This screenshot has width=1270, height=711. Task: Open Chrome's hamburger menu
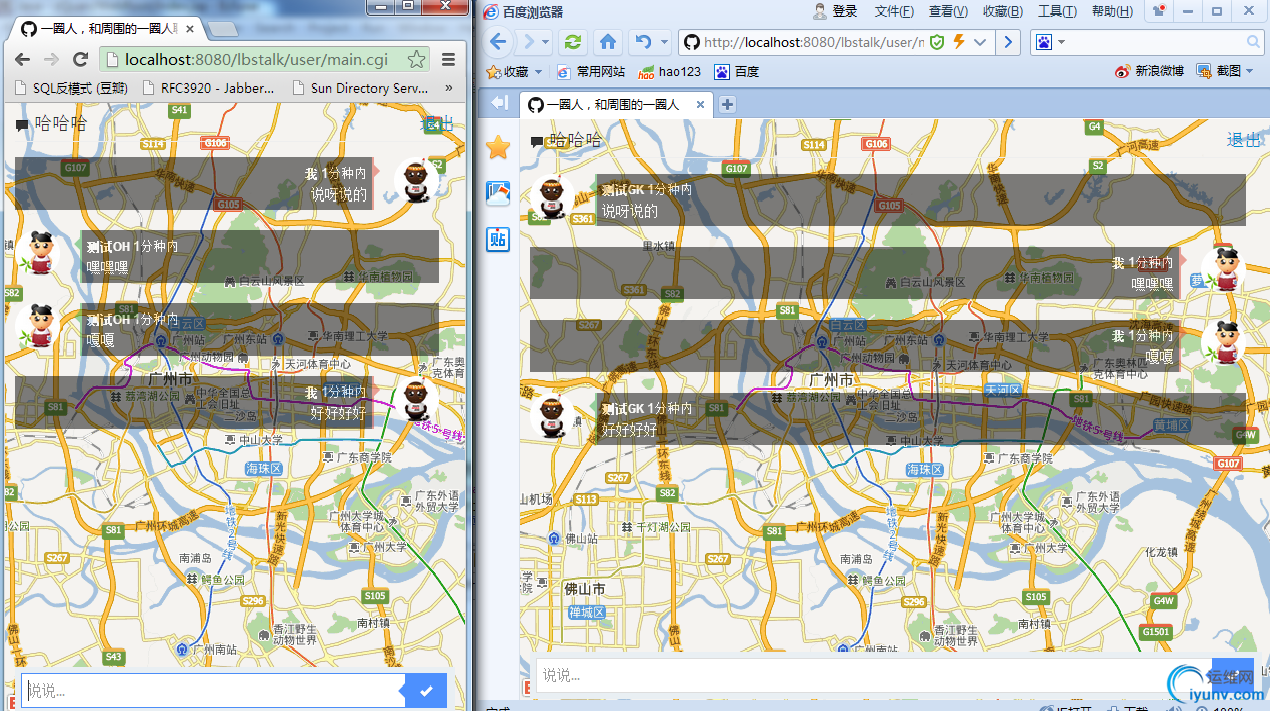click(449, 60)
